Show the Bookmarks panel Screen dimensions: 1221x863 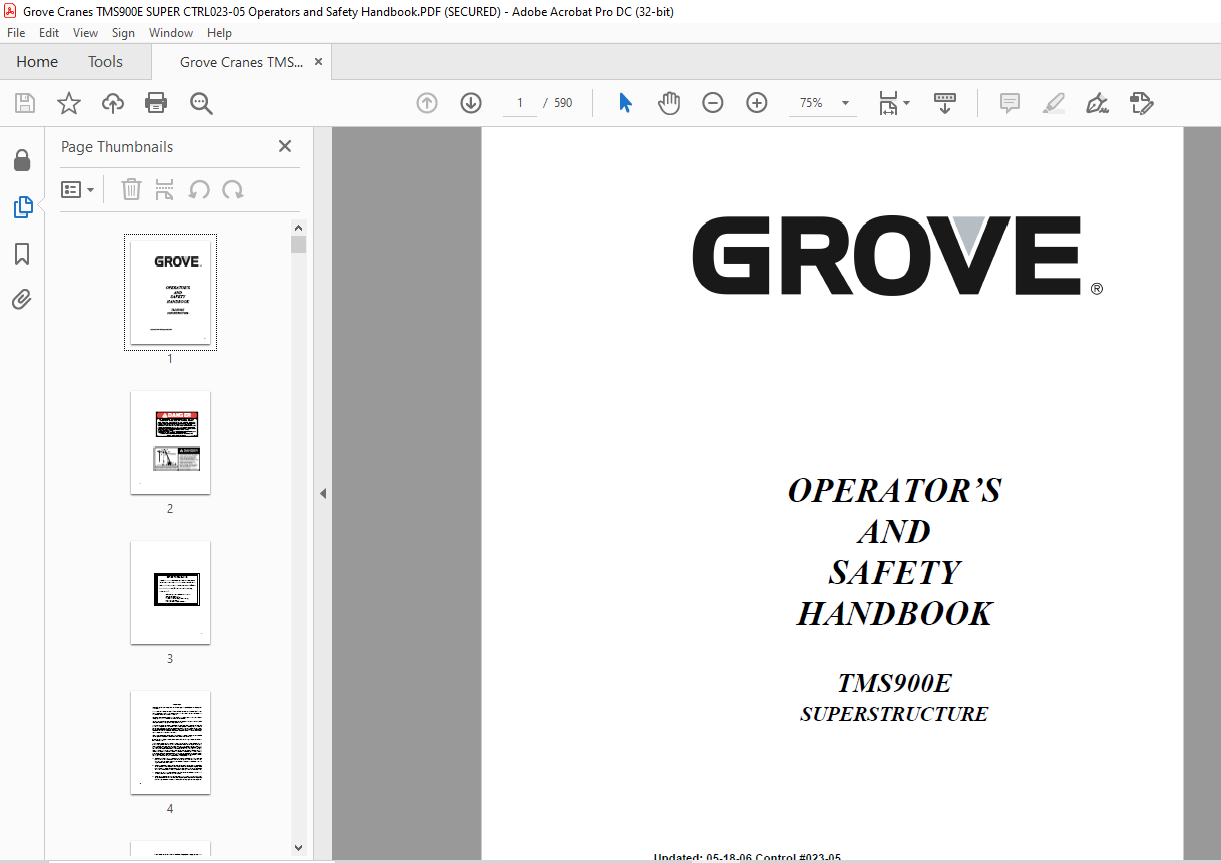[x=22, y=254]
